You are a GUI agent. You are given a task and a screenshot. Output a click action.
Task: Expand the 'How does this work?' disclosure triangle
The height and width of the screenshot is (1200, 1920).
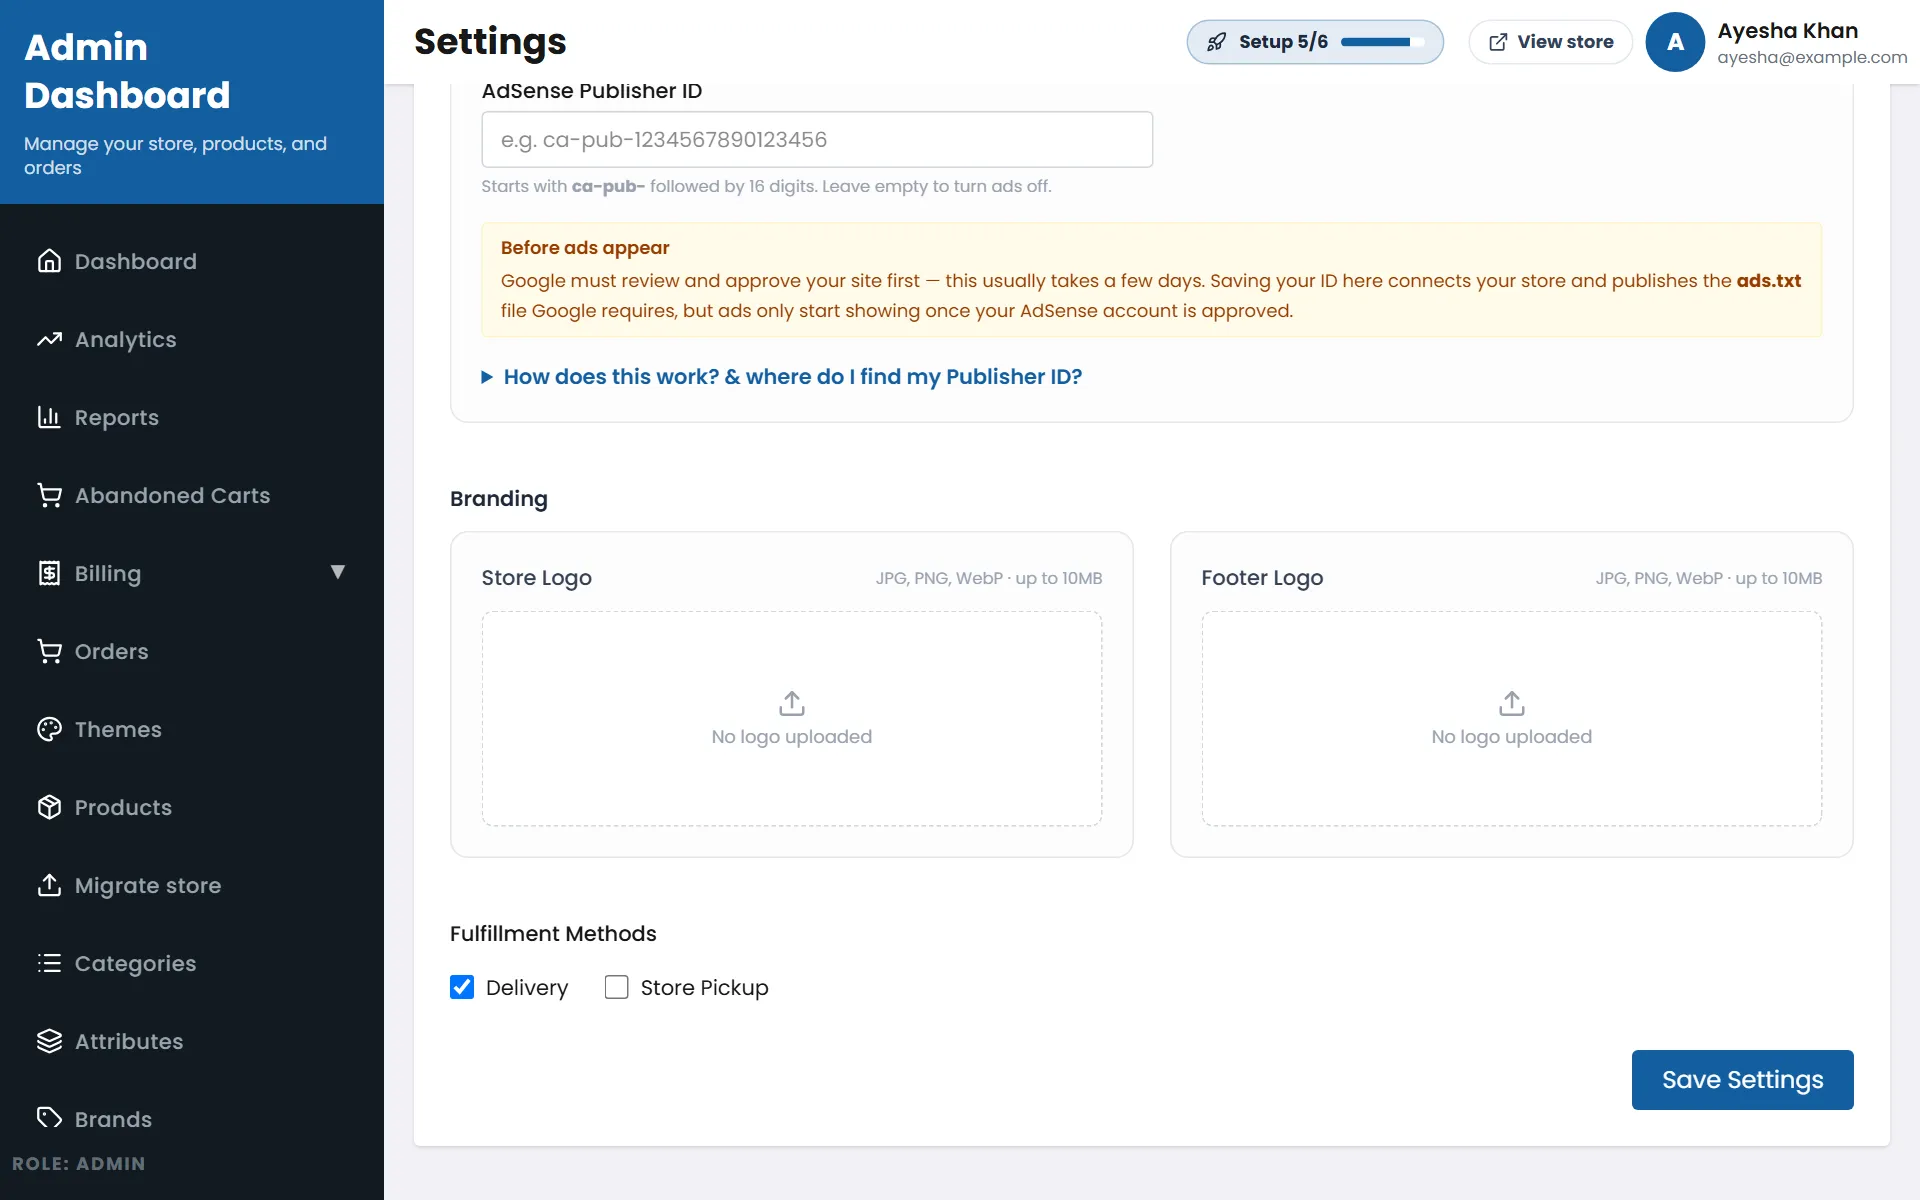point(487,377)
